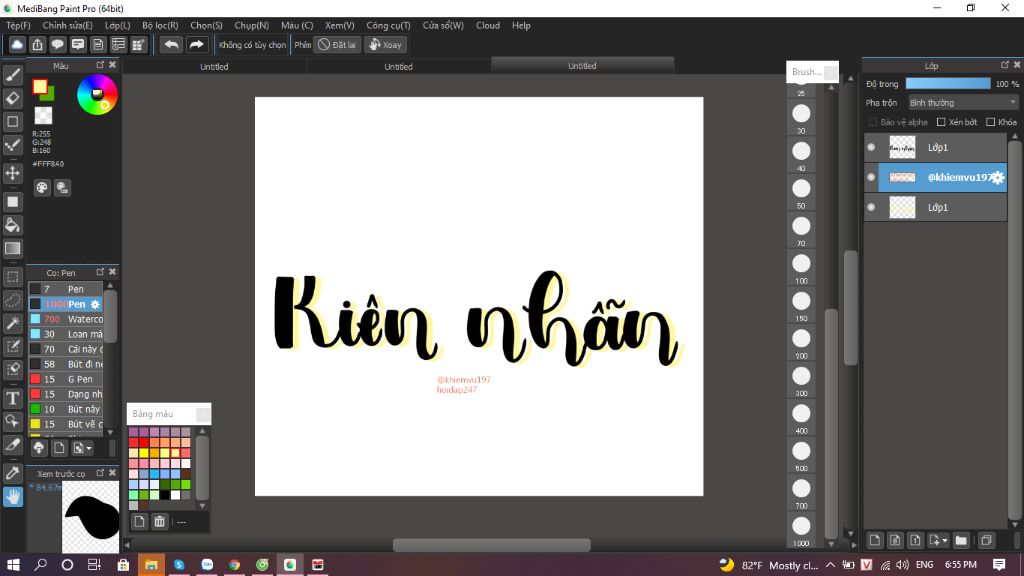Click the yellow foreground color swatch
The width and height of the screenshot is (1024, 576).
40,87
